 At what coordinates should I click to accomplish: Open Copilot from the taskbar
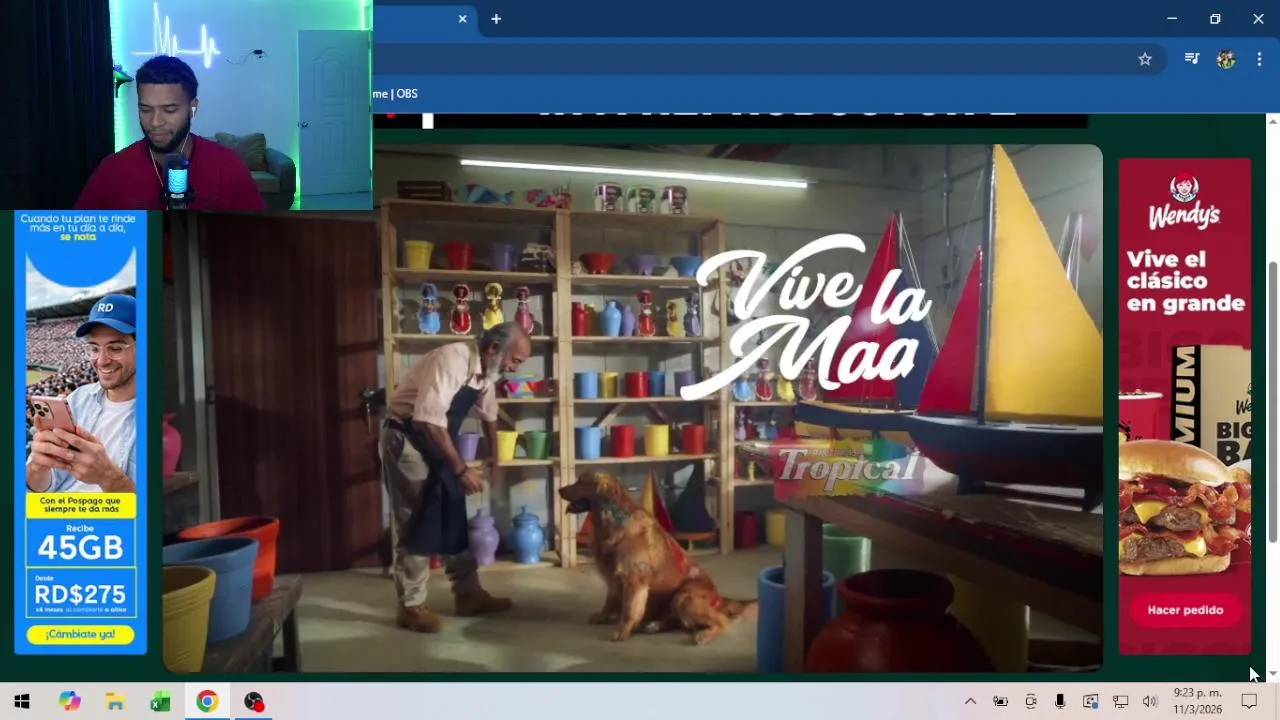[x=69, y=702]
